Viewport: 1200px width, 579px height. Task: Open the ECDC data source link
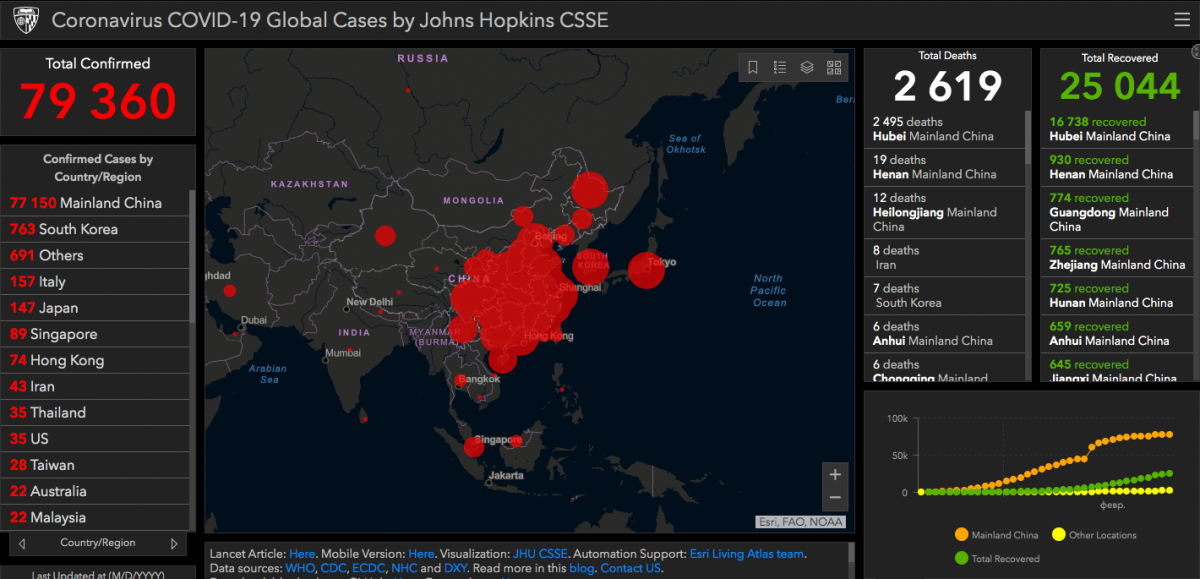pyautogui.click(x=369, y=568)
